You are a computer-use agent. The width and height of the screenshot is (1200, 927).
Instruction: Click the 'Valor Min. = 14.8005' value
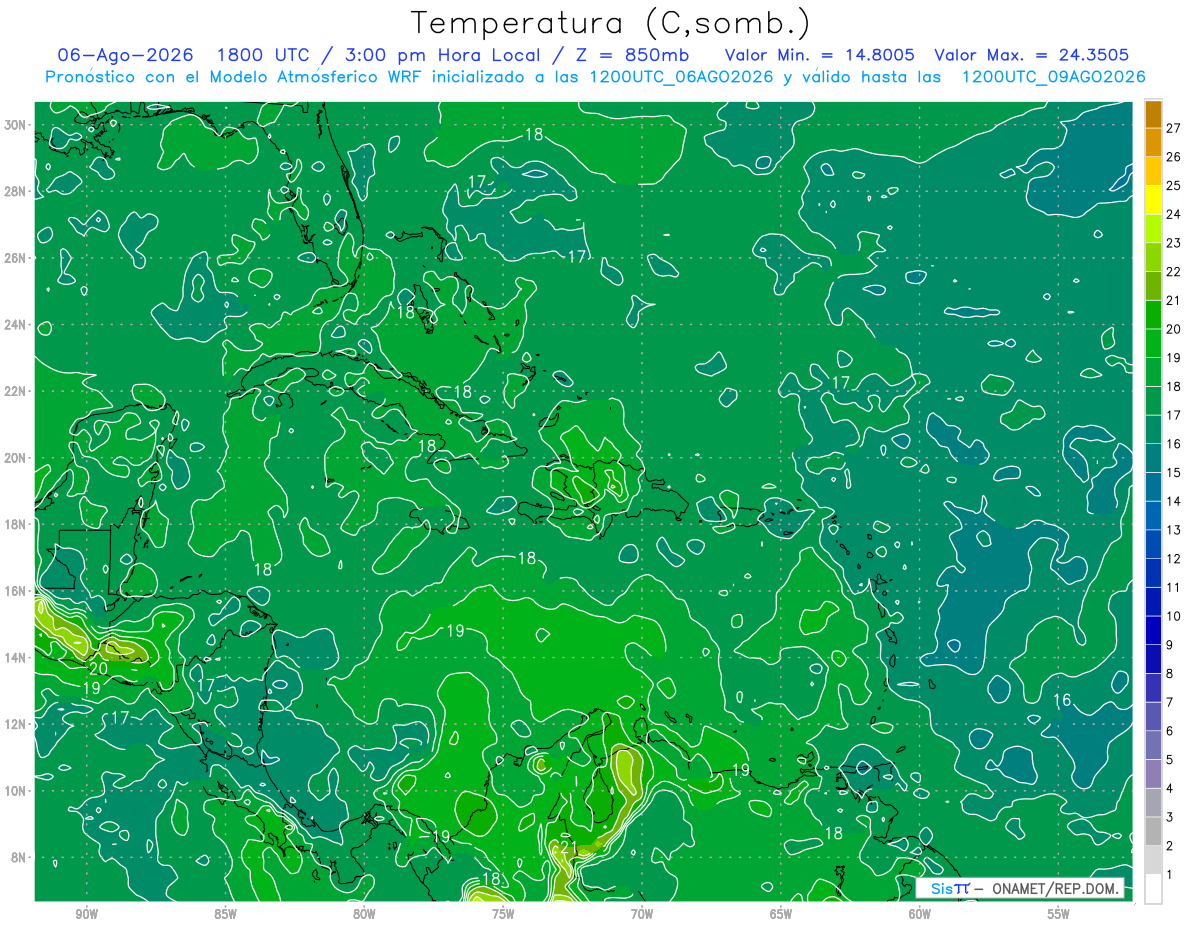coord(818,55)
